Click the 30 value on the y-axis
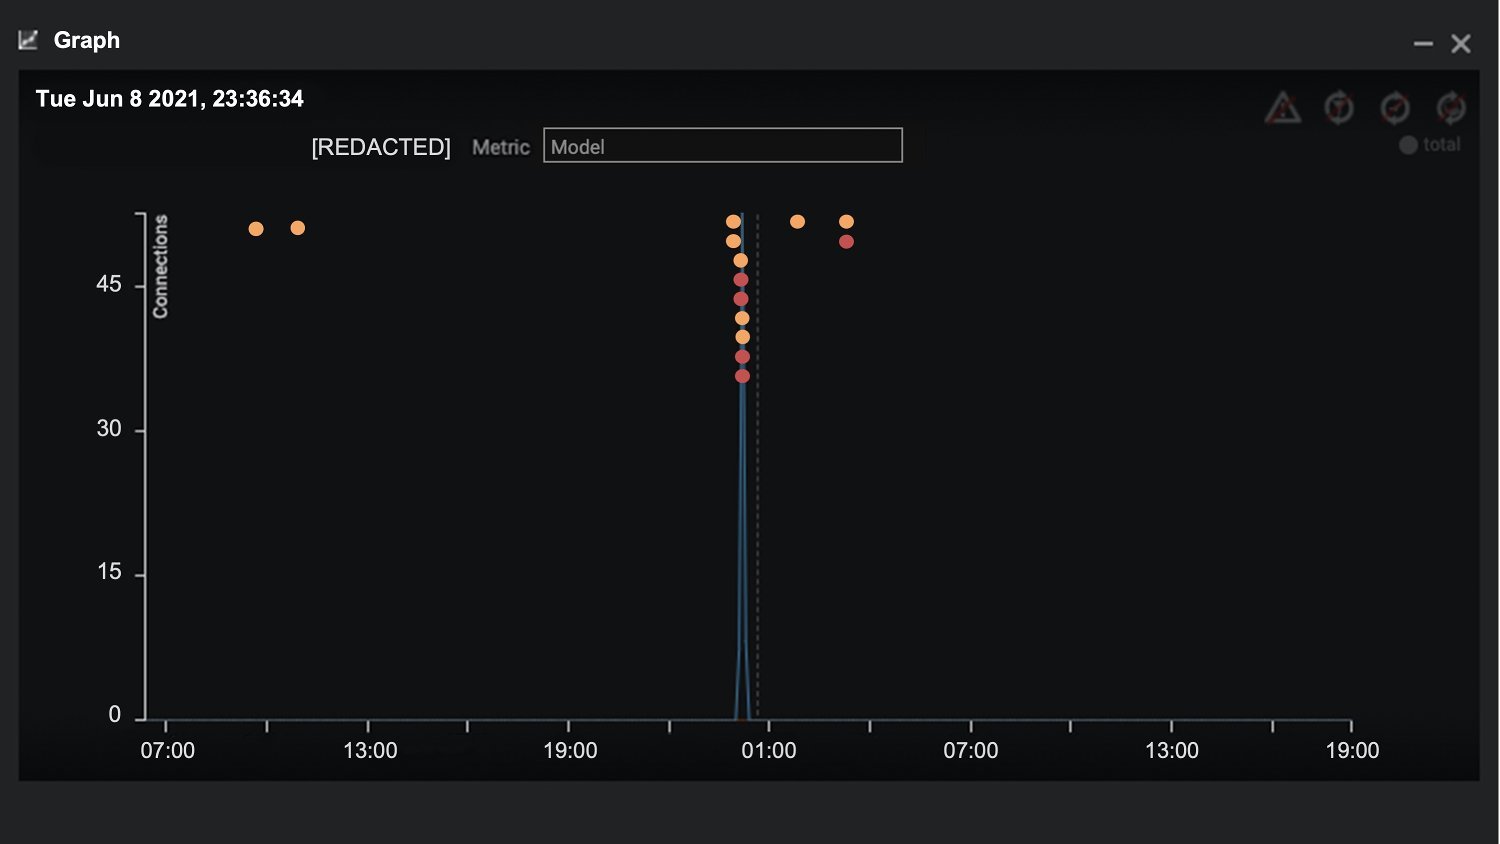Image resolution: width=1500 pixels, height=844 pixels. tap(109, 429)
